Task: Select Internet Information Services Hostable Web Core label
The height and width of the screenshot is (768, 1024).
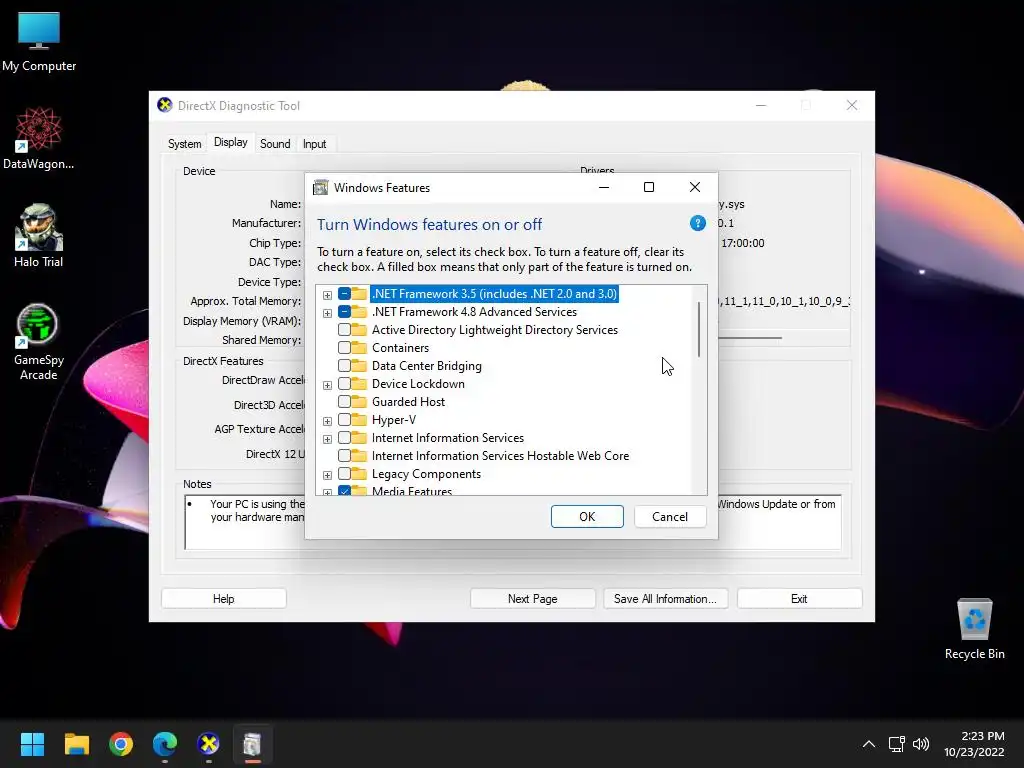Action: 500,456
